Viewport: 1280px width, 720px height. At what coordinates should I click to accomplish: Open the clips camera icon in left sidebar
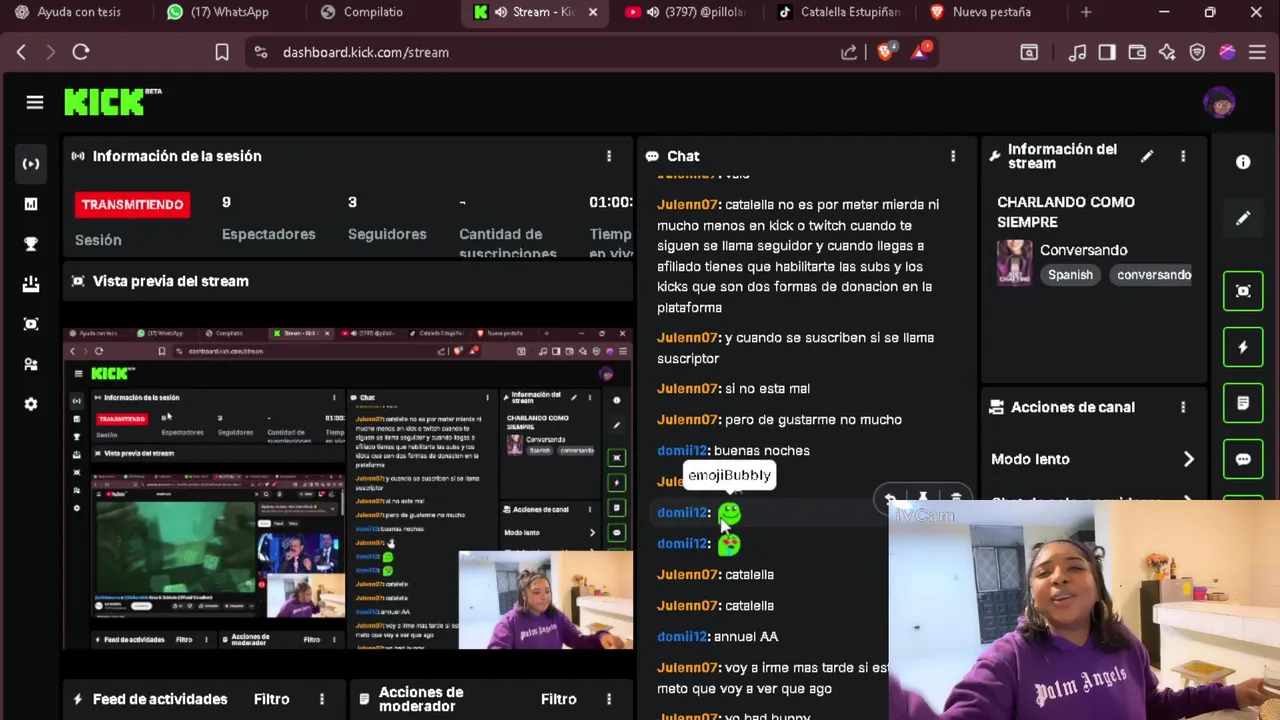point(31,324)
